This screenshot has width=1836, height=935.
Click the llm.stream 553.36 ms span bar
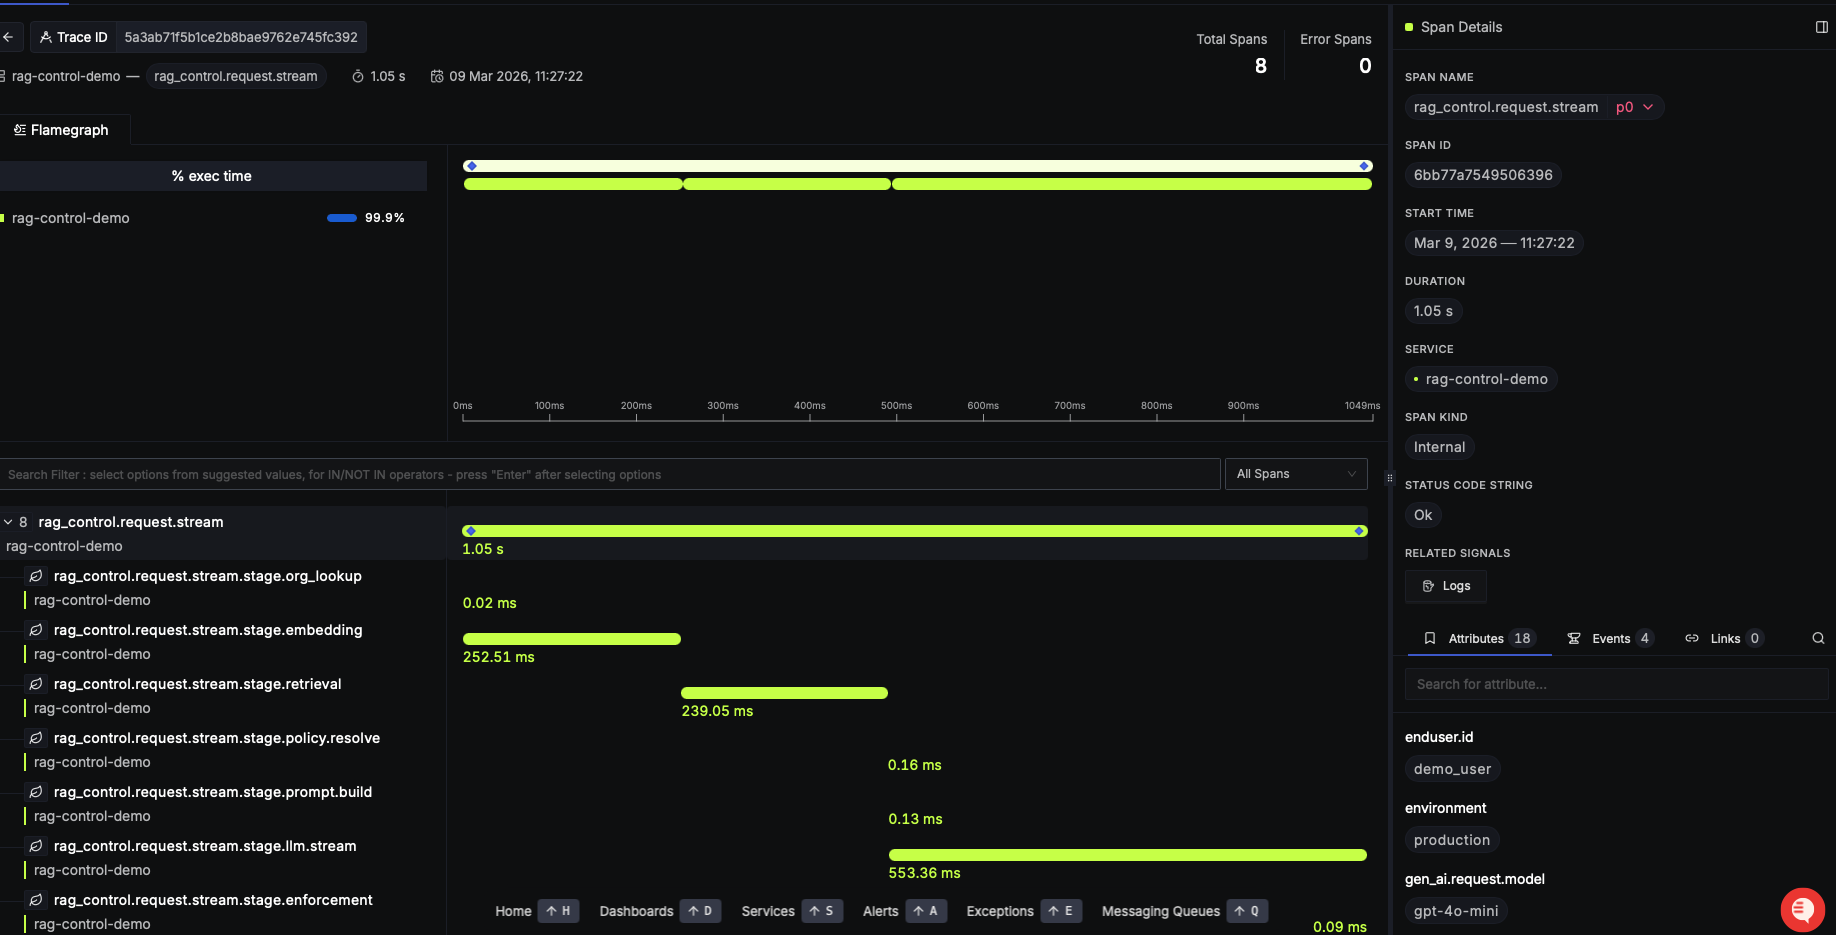click(1127, 855)
